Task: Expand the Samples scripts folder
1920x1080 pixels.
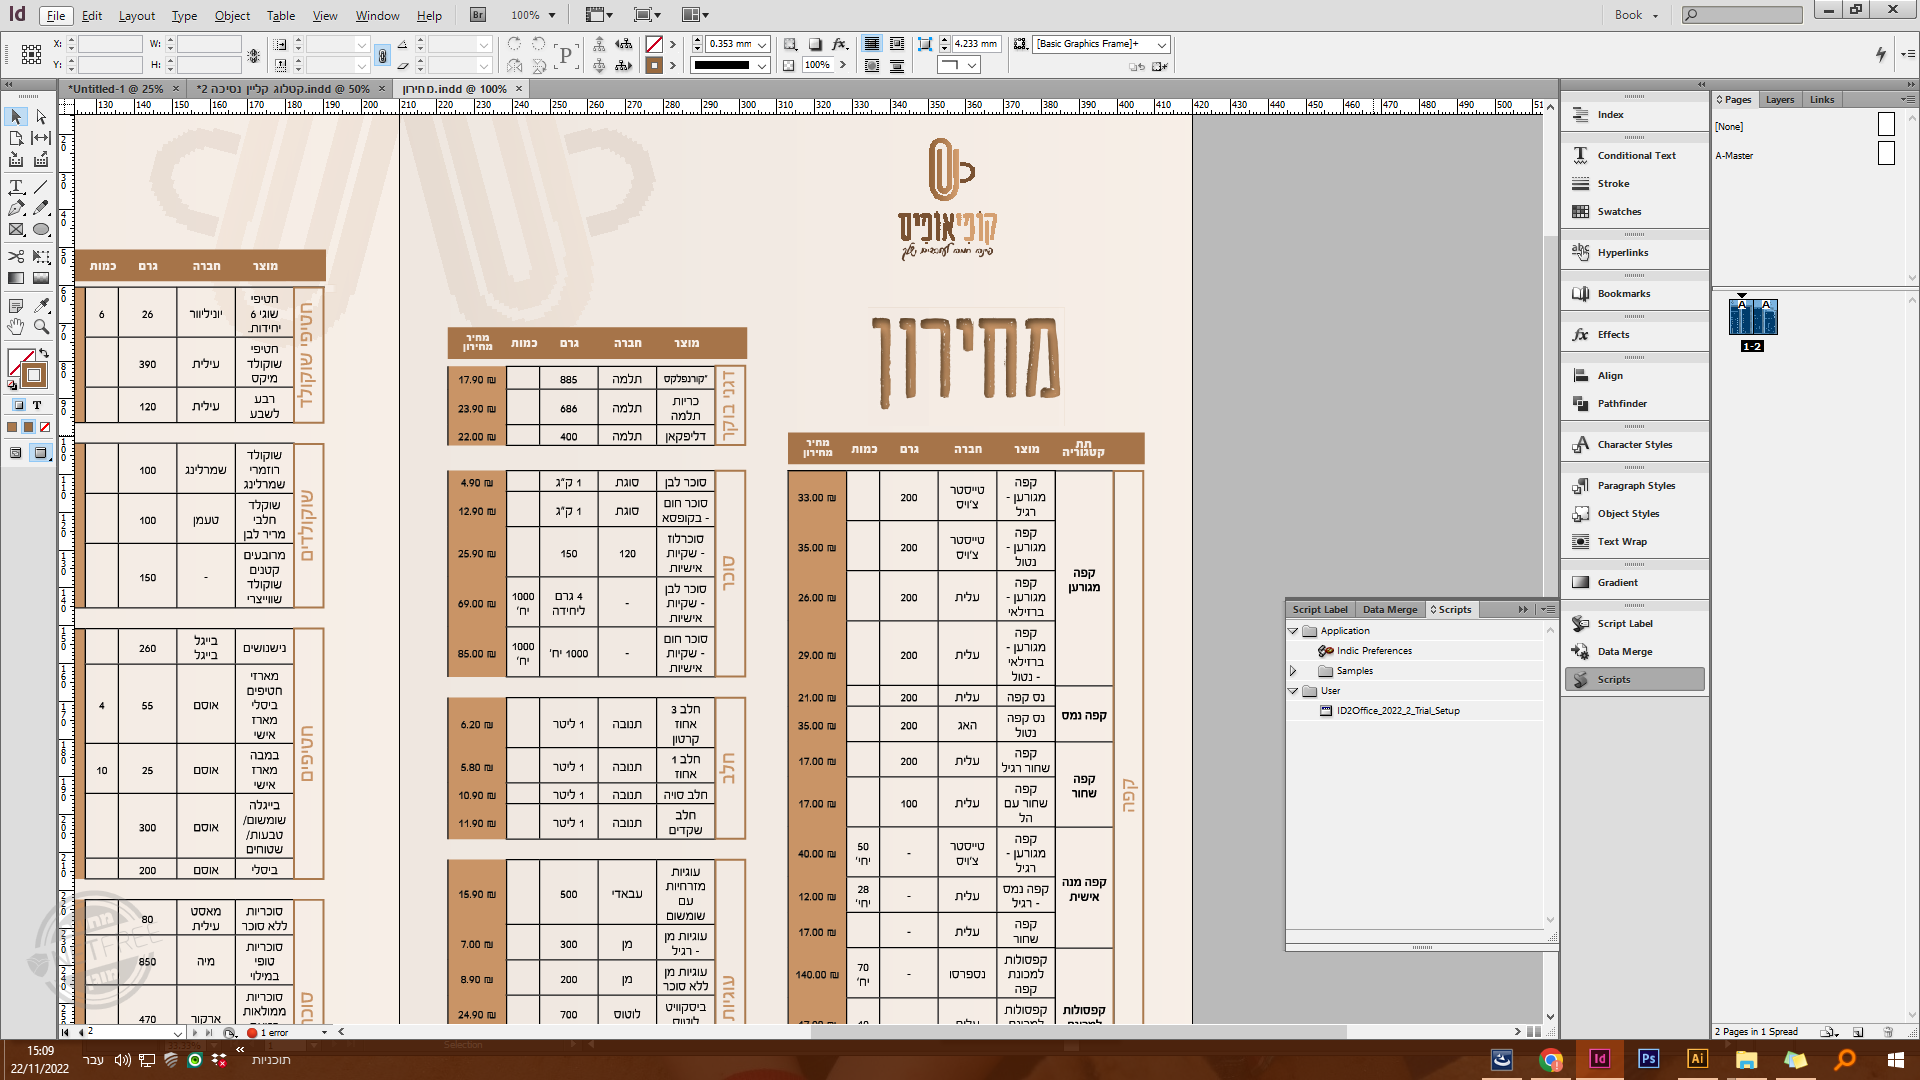Action: click(x=1293, y=671)
